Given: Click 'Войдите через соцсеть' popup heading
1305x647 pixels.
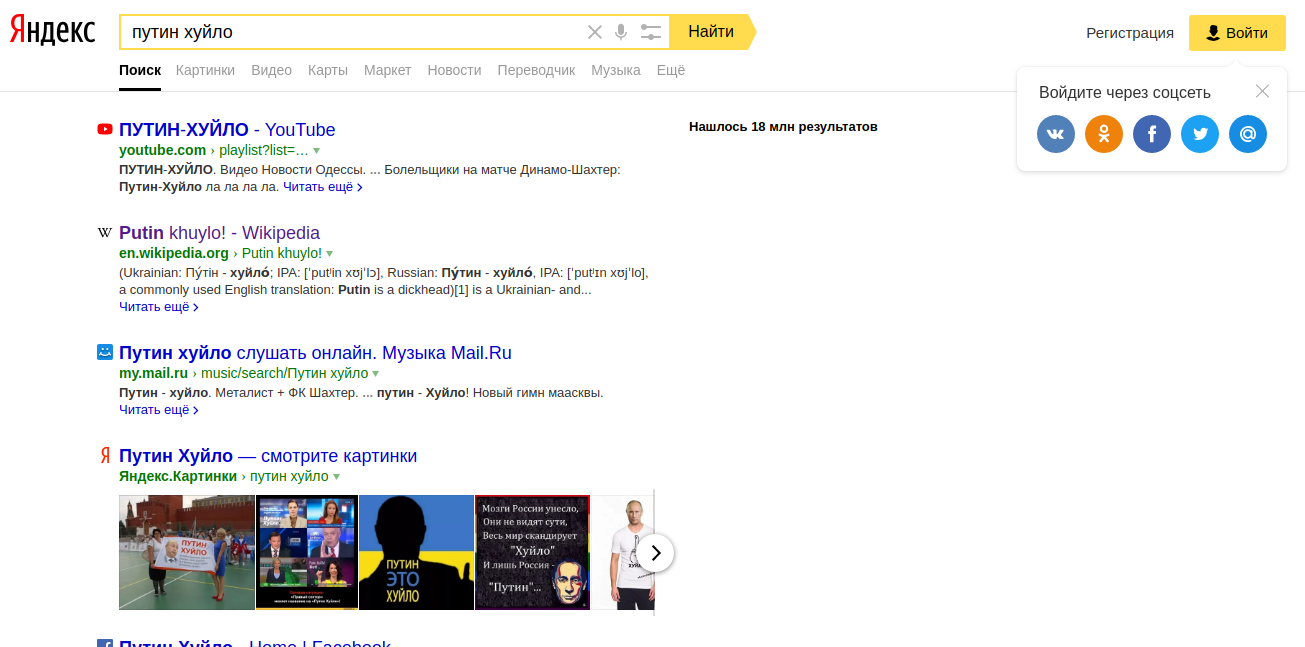Looking at the screenshot, I should tap(1125, 92).
